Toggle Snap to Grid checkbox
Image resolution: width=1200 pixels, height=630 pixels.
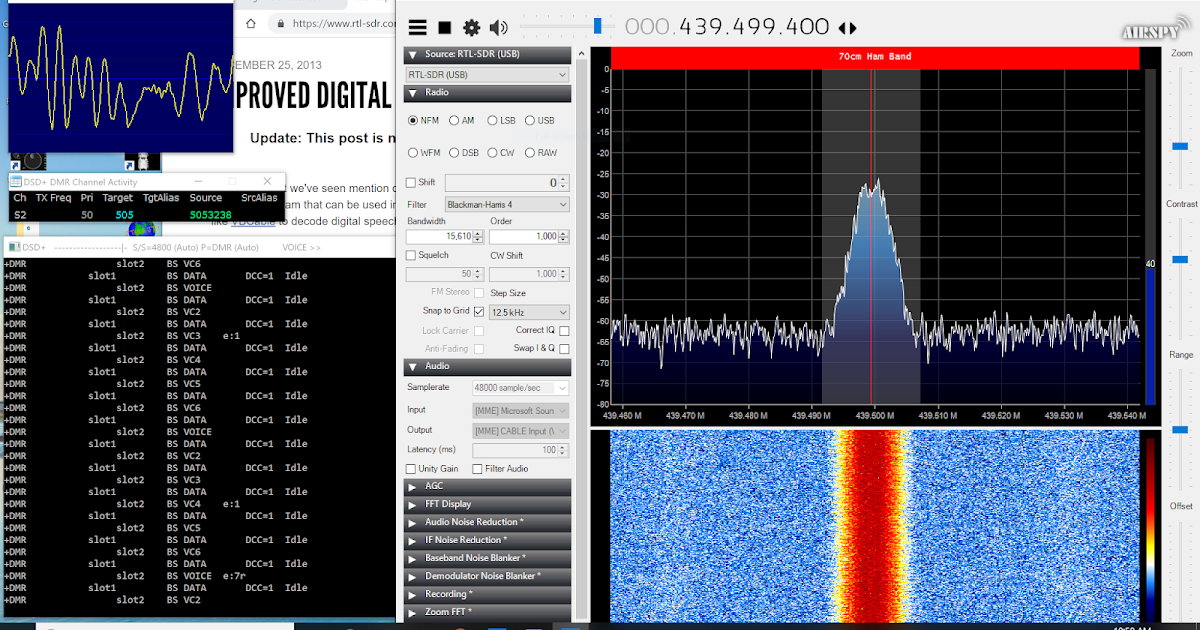pos(478,312)
